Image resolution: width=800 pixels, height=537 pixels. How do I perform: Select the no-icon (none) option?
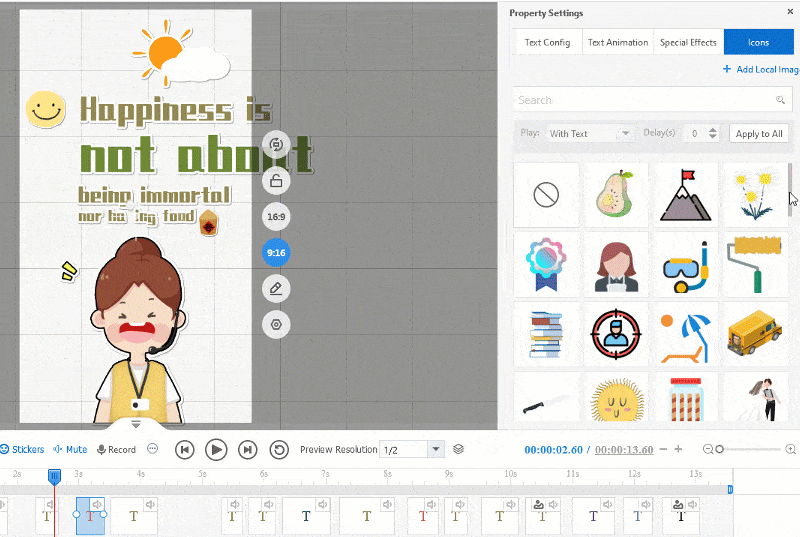click(546, 195)
